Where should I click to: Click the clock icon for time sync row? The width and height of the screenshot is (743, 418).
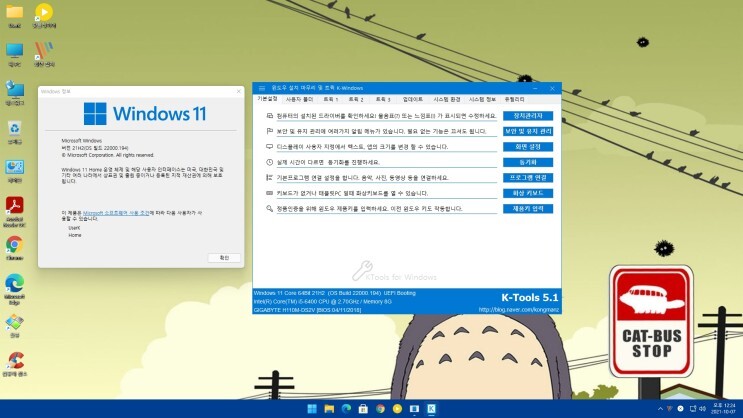(270, 162)
